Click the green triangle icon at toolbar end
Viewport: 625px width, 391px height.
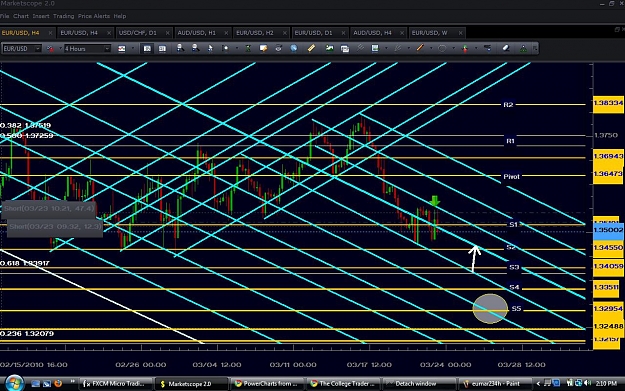(x=523, y=48)
